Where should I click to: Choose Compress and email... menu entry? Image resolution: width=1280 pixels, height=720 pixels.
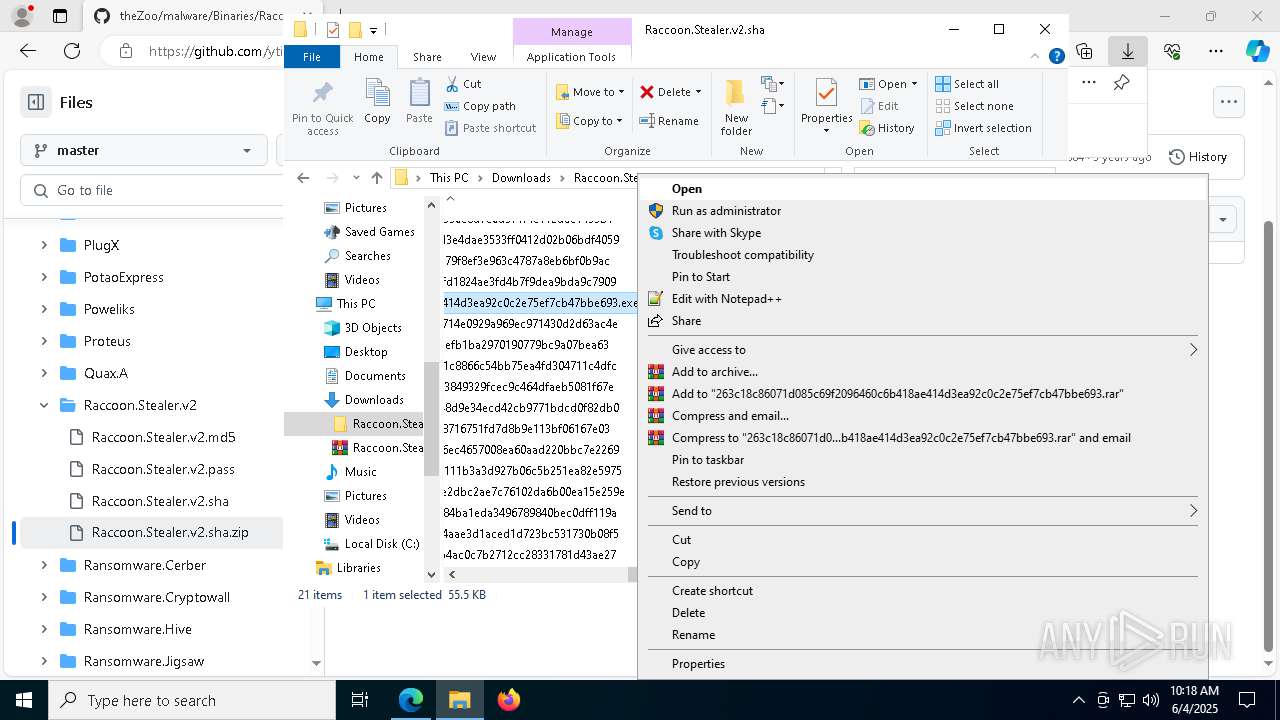coord(730,416)
